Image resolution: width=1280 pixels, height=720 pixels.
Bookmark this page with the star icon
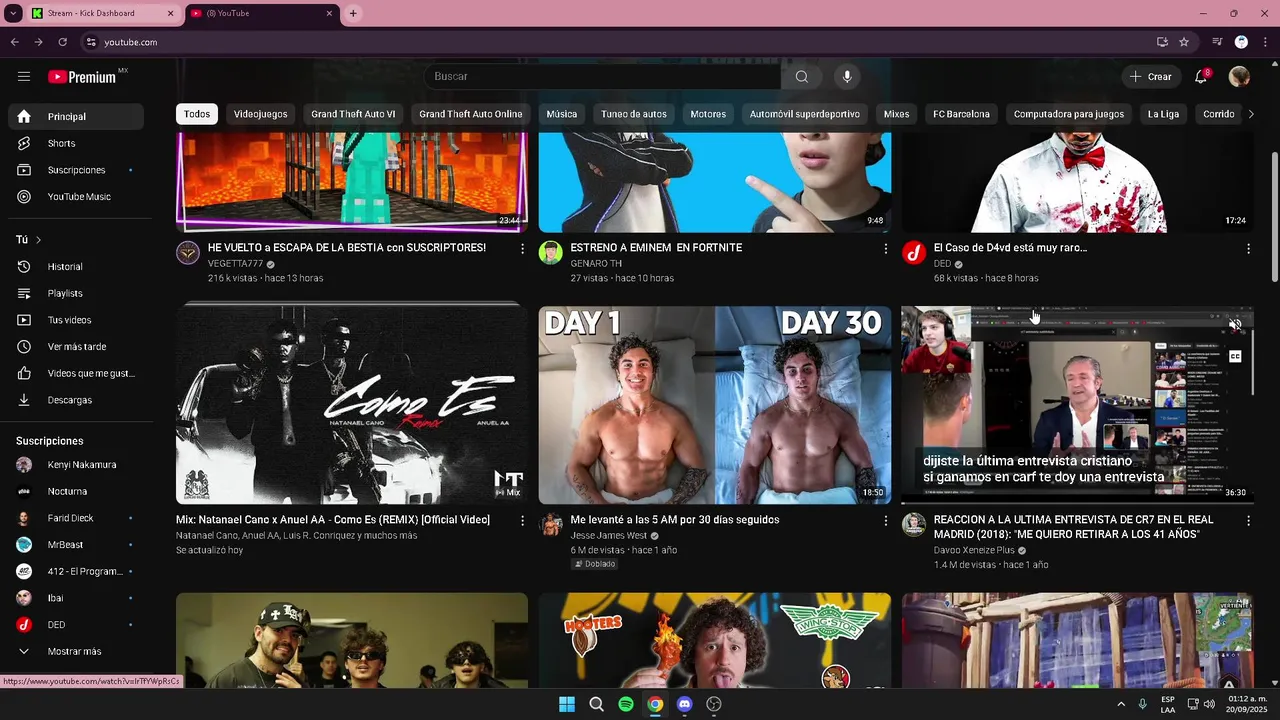click(1184, 42)
